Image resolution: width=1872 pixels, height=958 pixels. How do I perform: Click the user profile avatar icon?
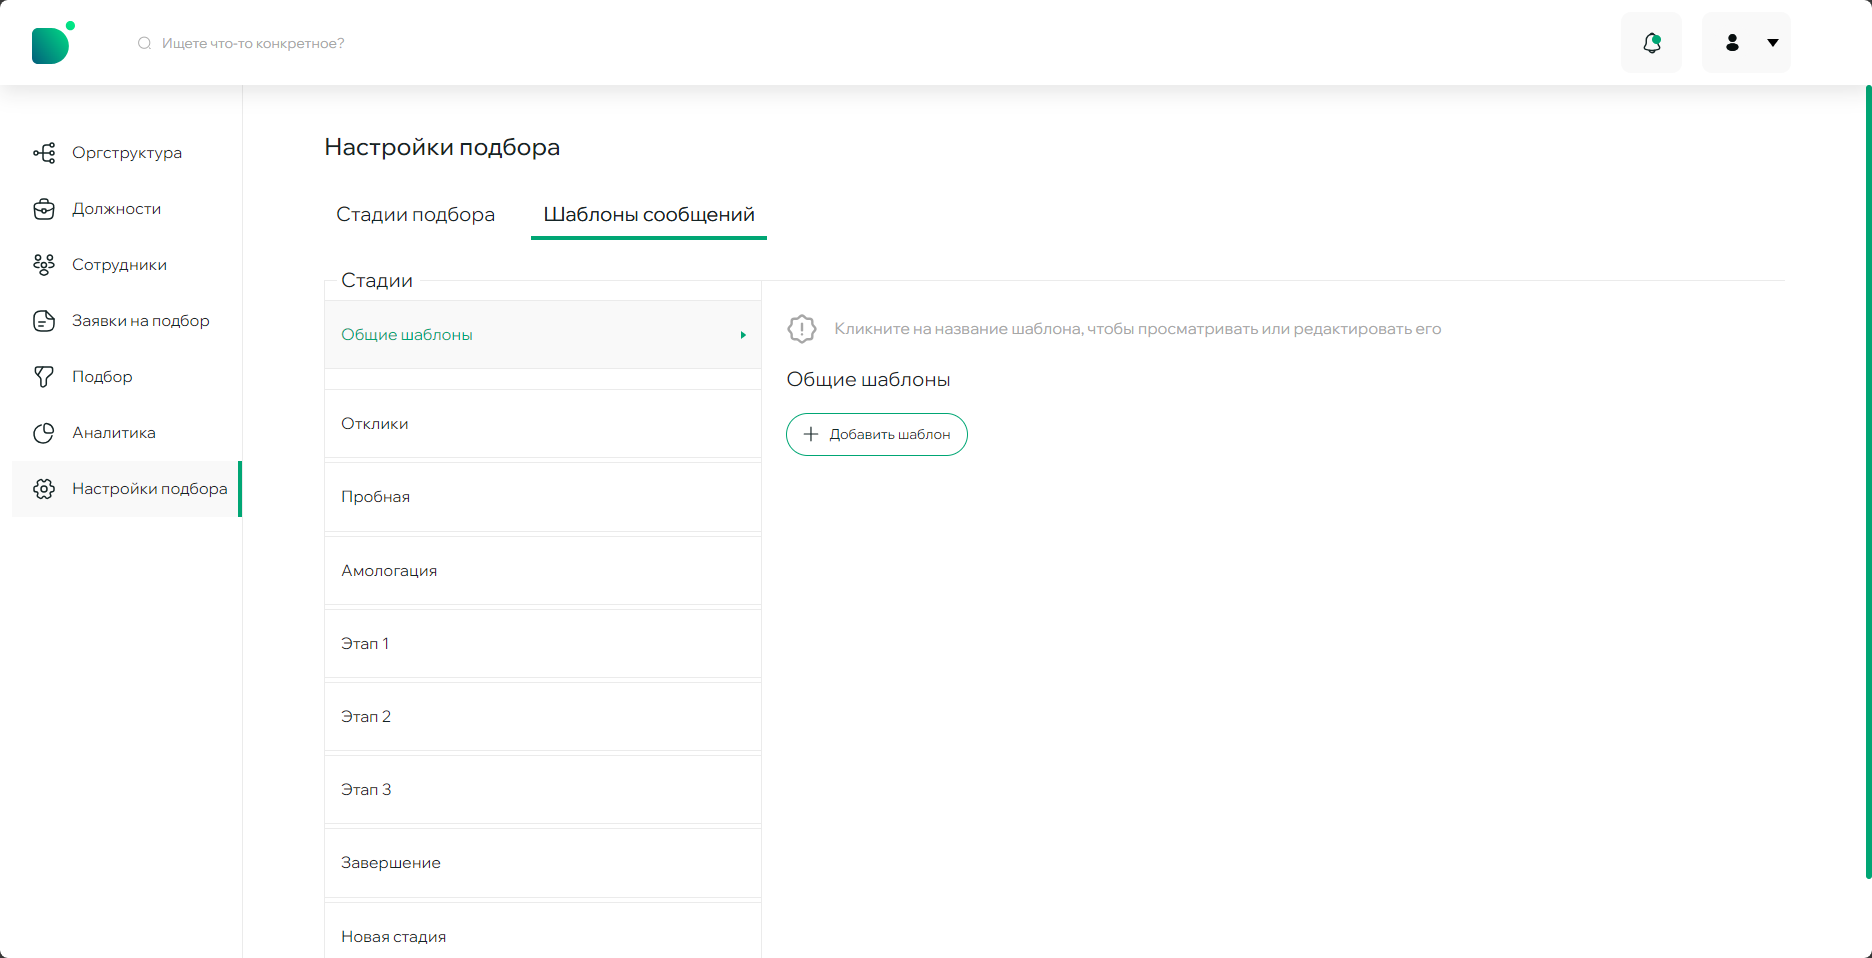[x=1732, y=43]
